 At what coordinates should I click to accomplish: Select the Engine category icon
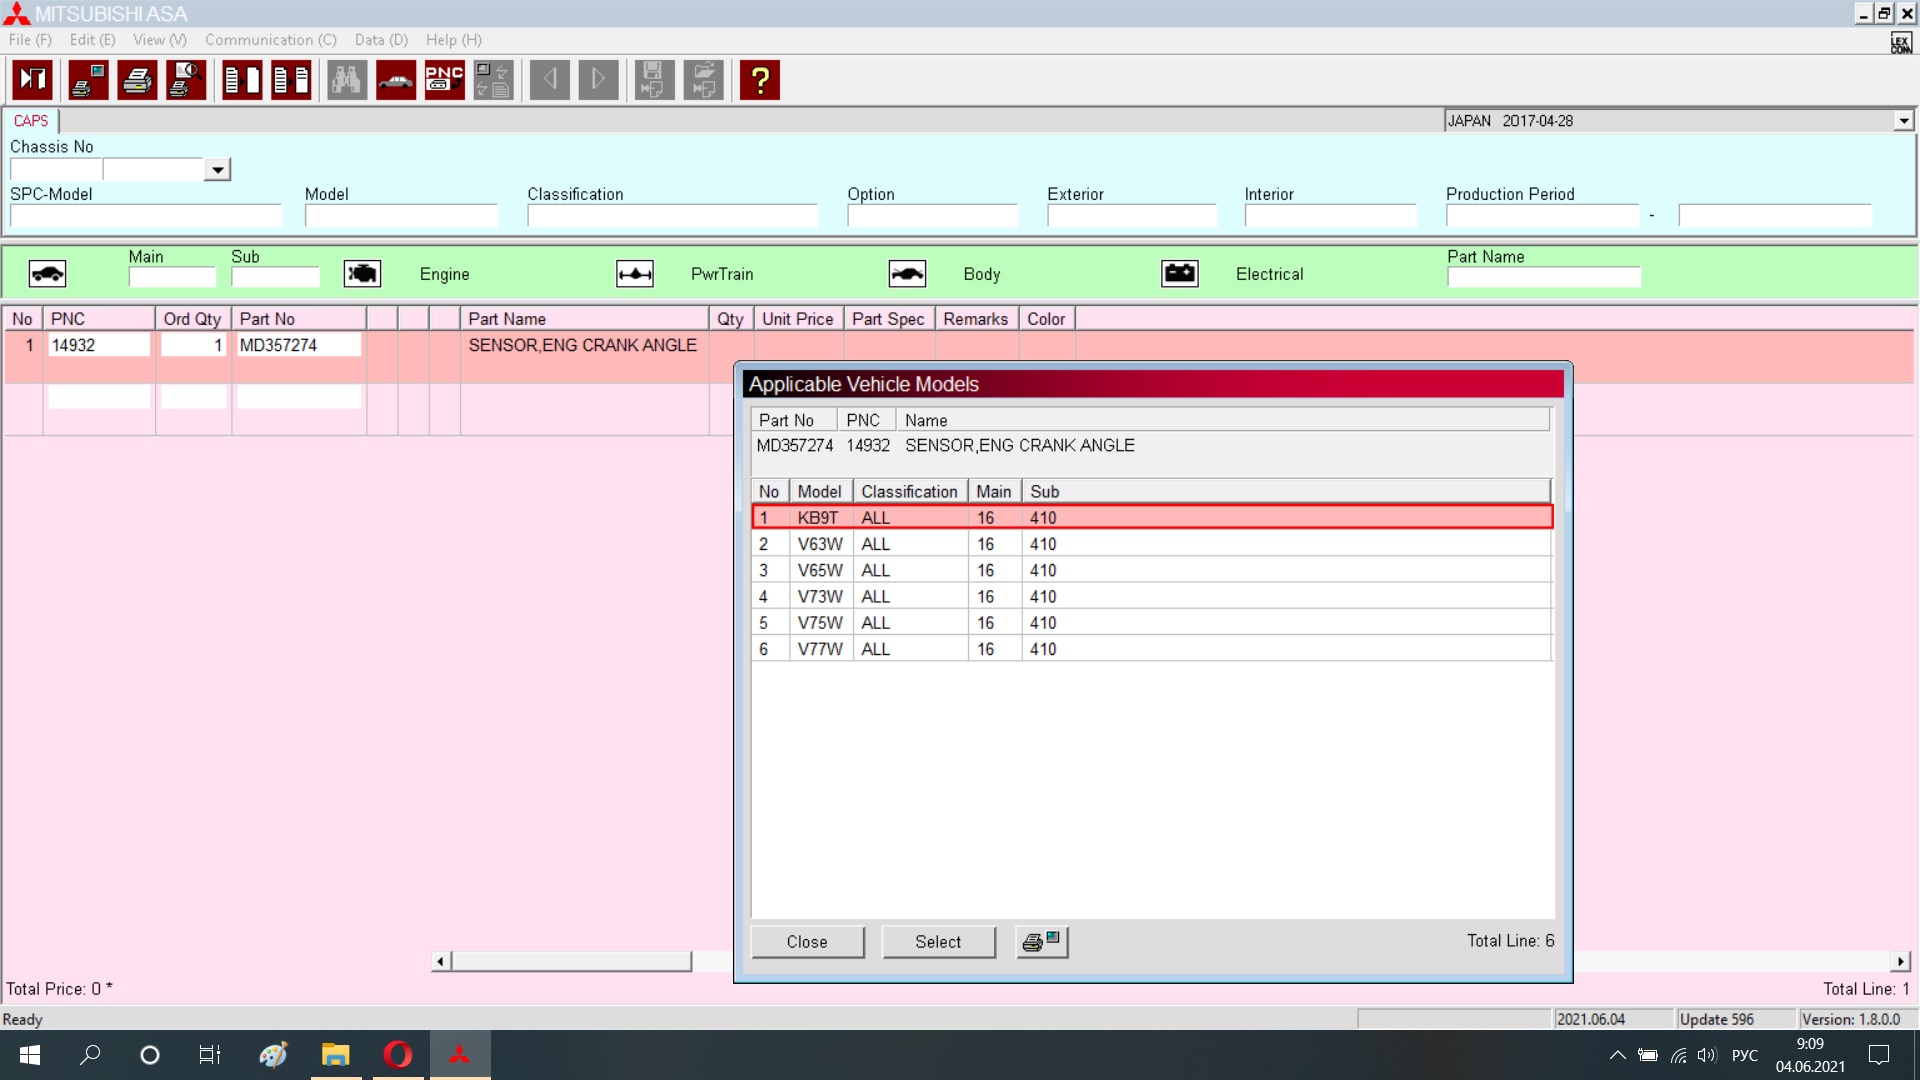pos(362,274)
